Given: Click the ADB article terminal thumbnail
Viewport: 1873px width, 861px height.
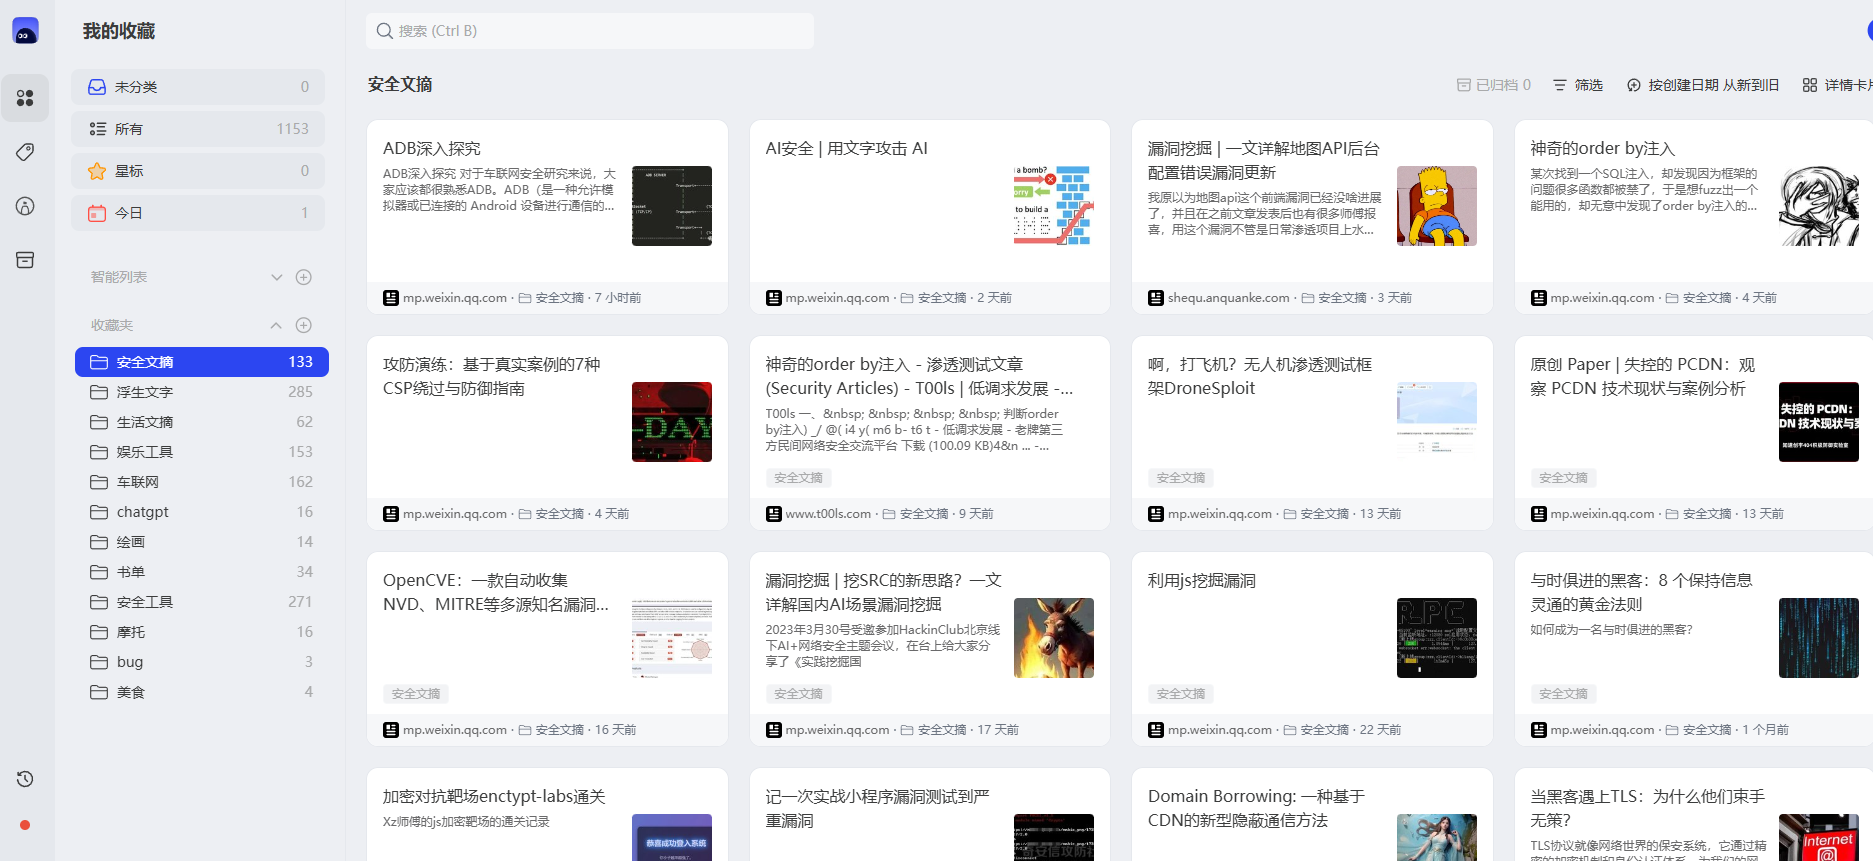Looking at the screenshot, I should 672,206.
